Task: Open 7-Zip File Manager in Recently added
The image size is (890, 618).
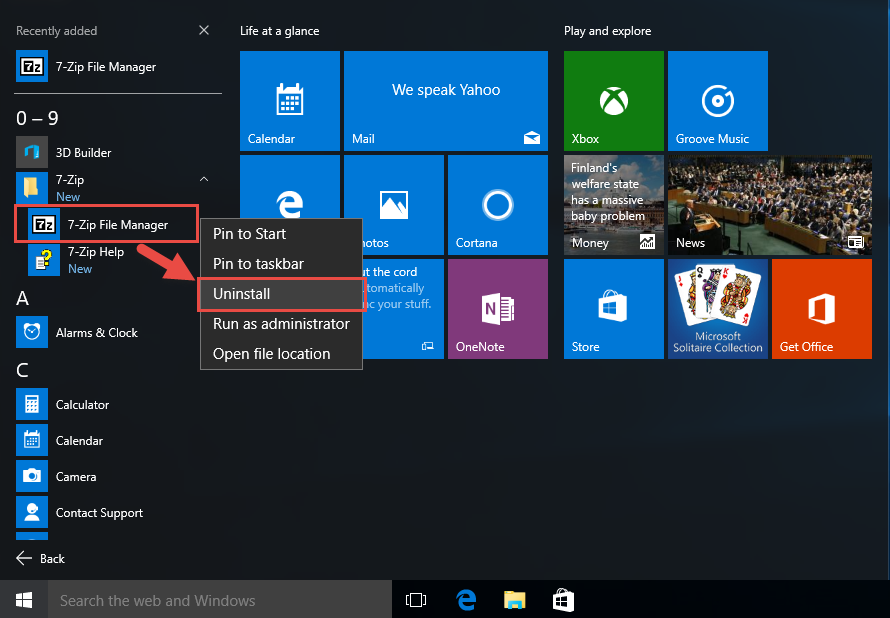Action: pos(117,67)
